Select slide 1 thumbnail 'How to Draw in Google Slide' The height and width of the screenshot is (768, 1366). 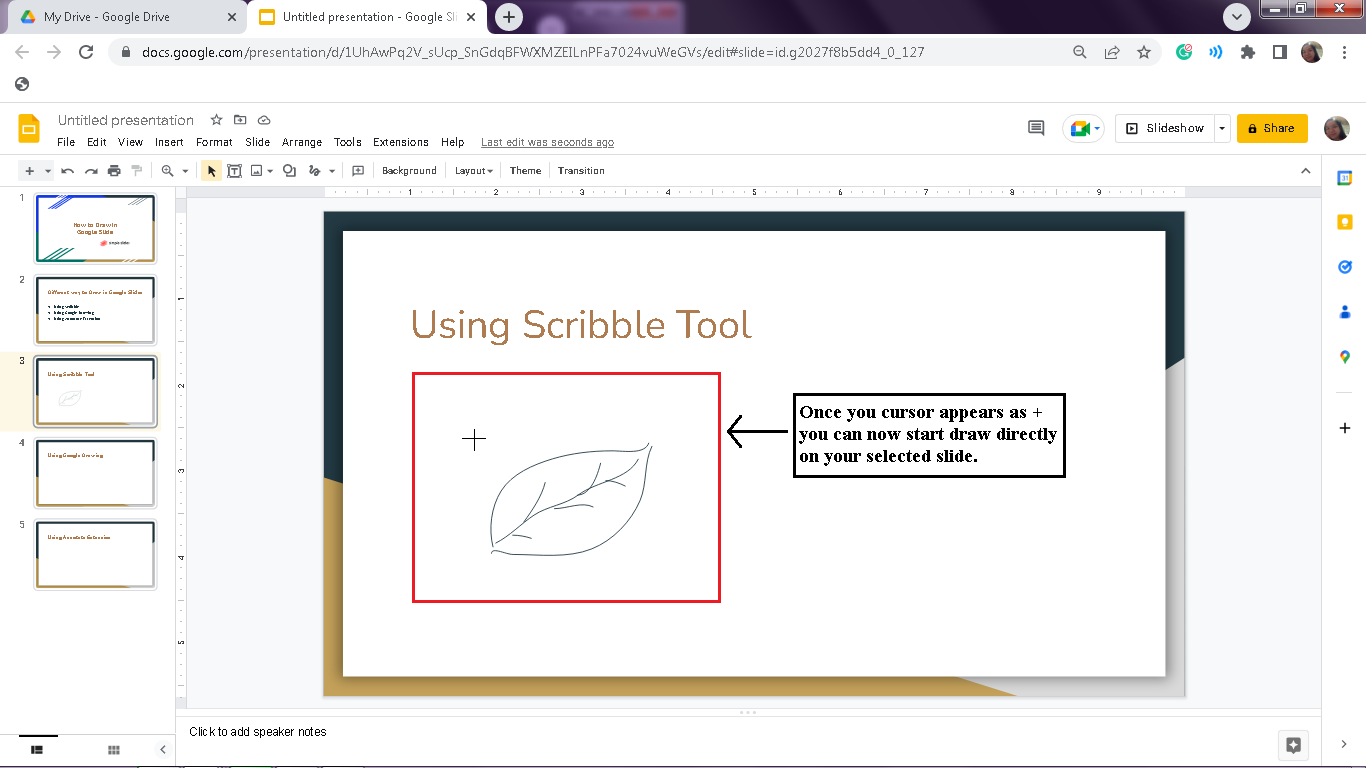(95, 229)
